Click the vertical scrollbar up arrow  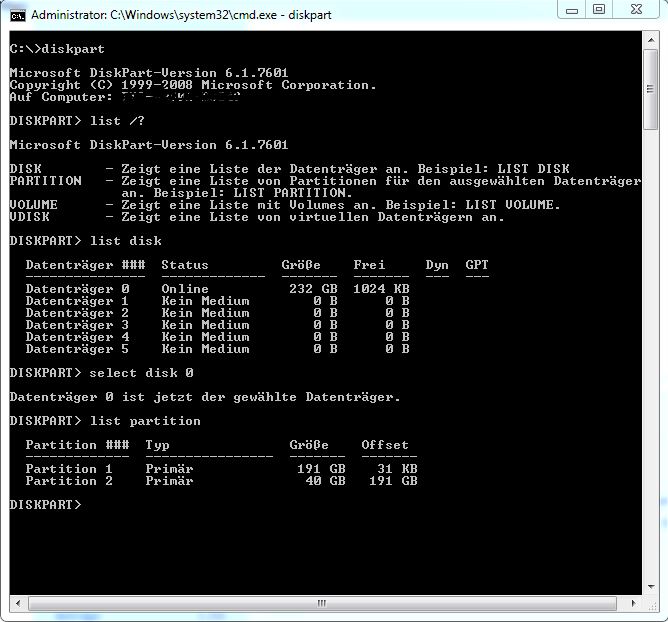[651, 39]
